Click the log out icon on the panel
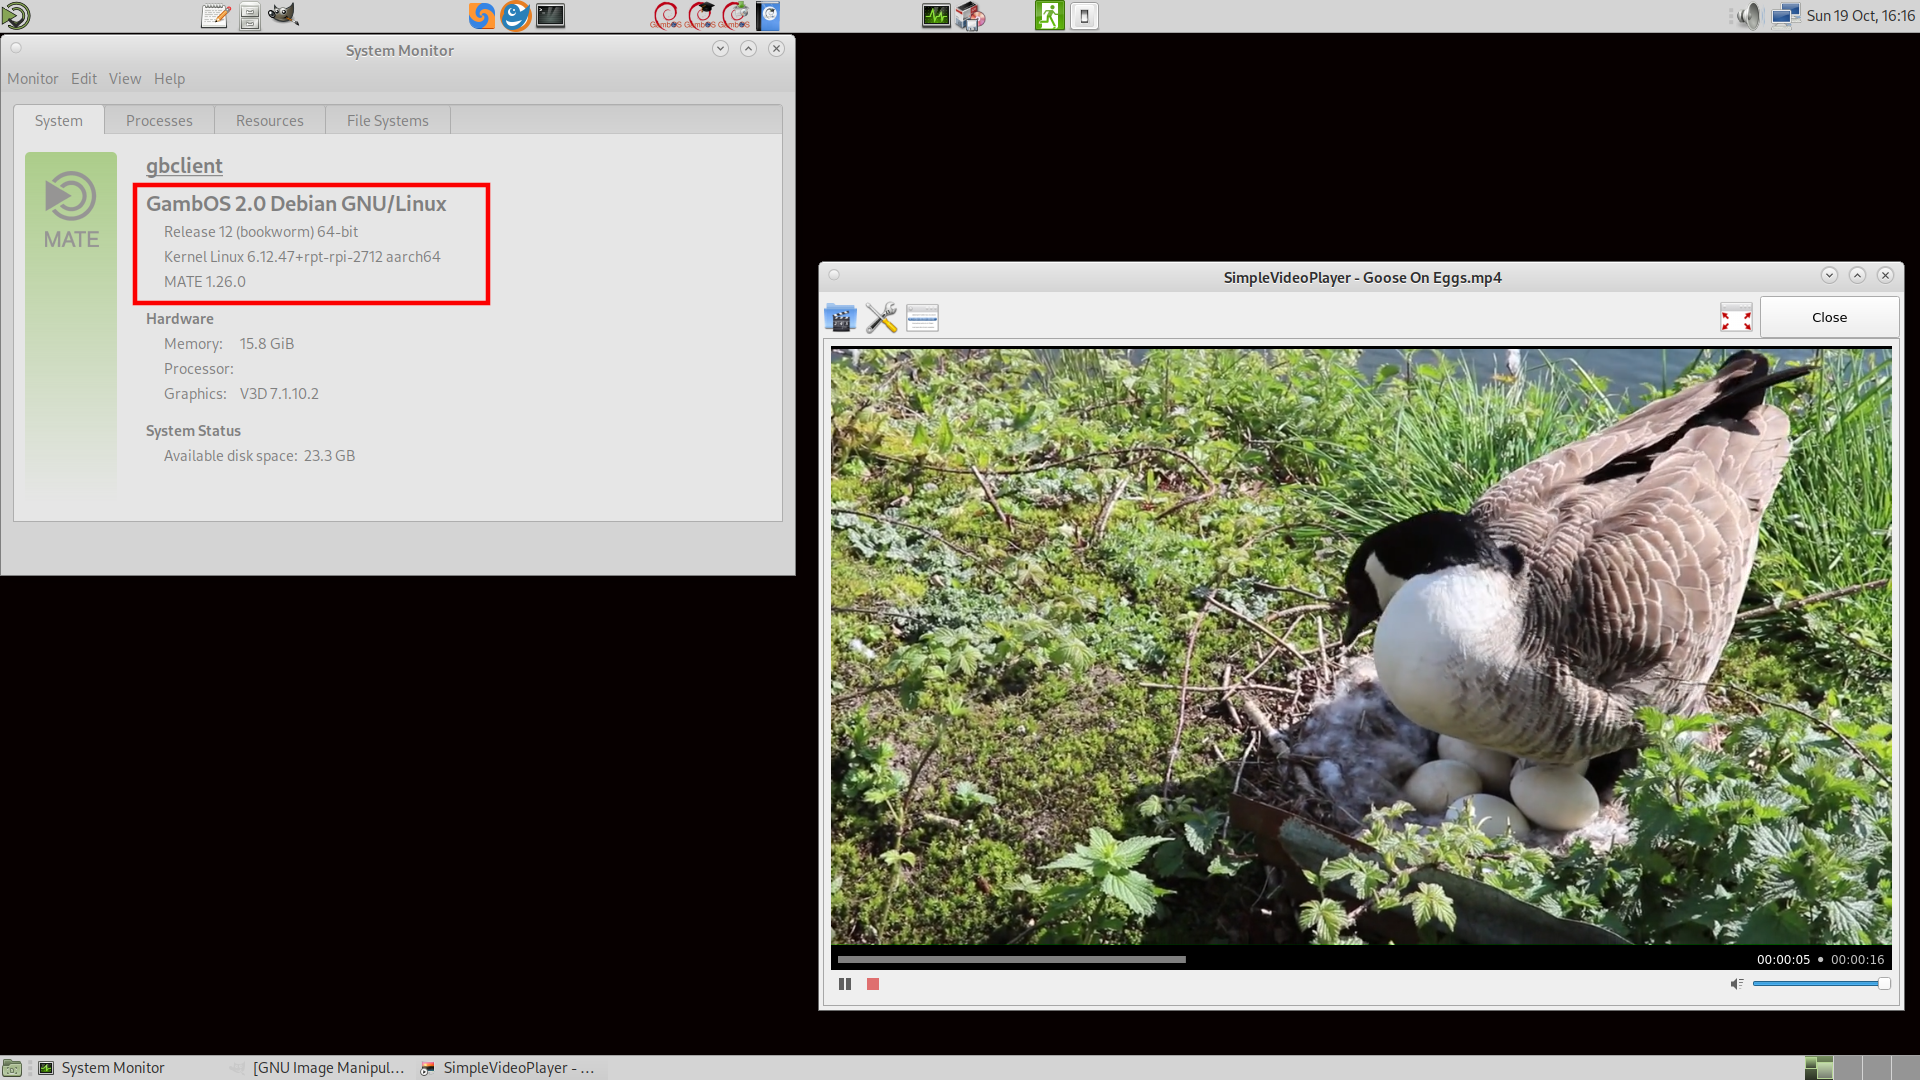 [1050, 16]
